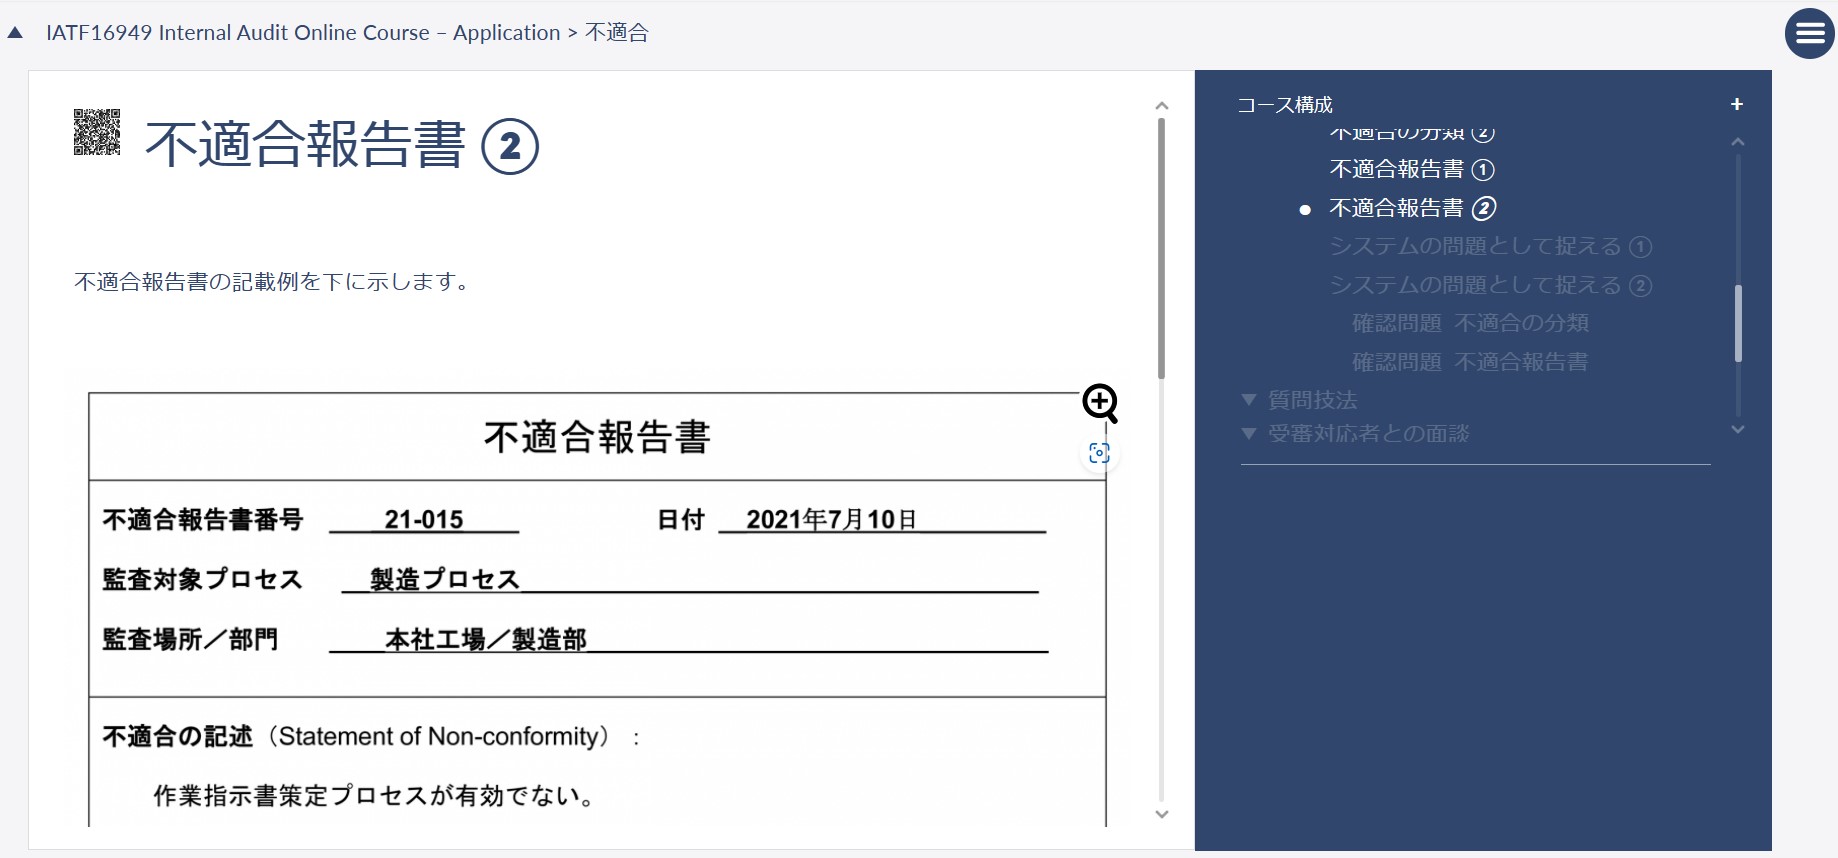Screen dimensions: 1838x858
Task: Click the 不適合報告書 form title in image
Action: coord(597,437)
